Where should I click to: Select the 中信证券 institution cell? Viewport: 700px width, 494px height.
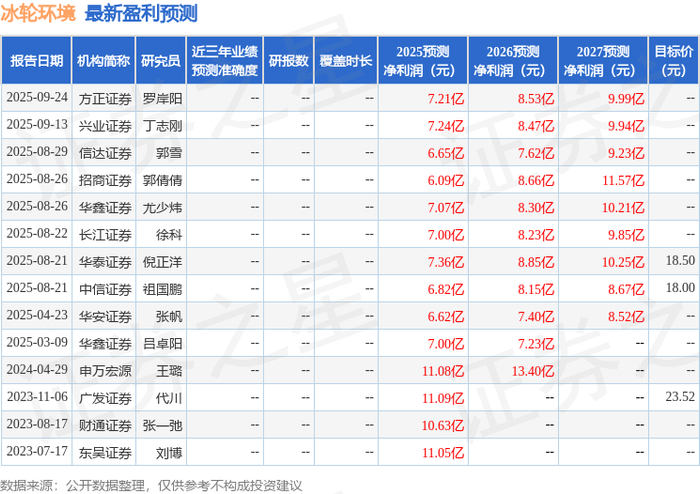point(105,289)
